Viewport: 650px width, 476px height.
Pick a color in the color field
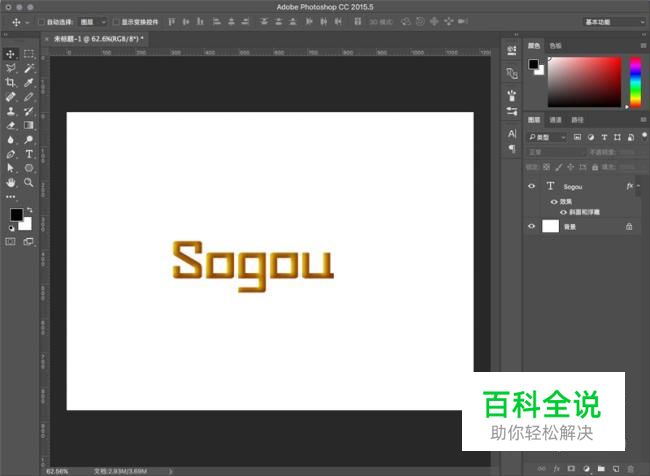point(585,82)
